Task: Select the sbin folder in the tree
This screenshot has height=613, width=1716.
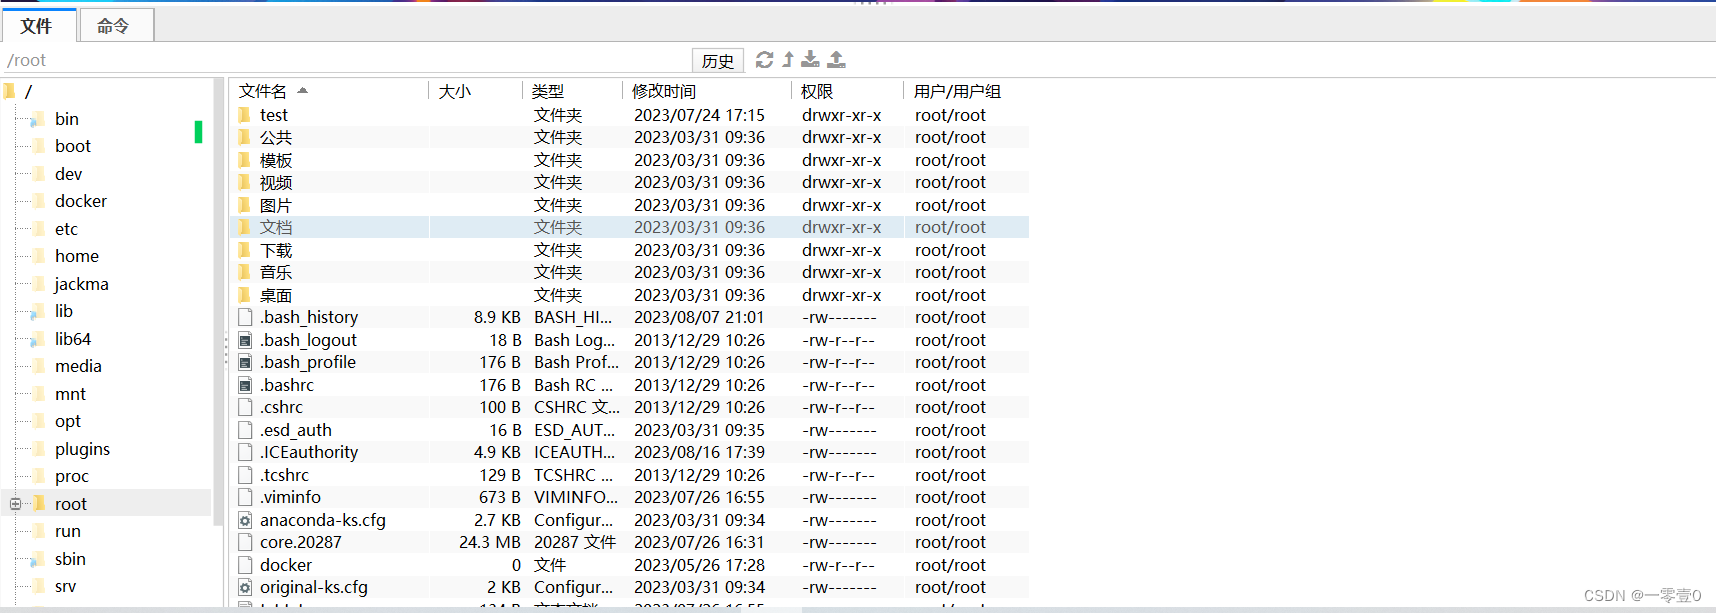Action: [70, 559]
